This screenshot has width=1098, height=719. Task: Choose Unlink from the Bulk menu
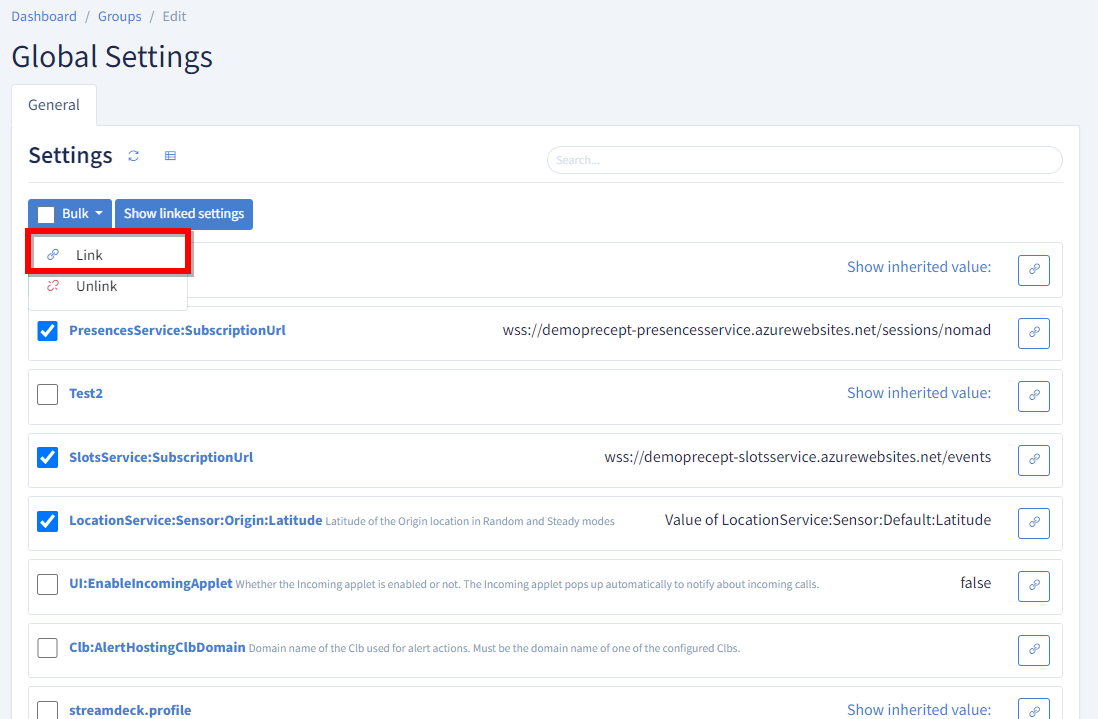97,286
